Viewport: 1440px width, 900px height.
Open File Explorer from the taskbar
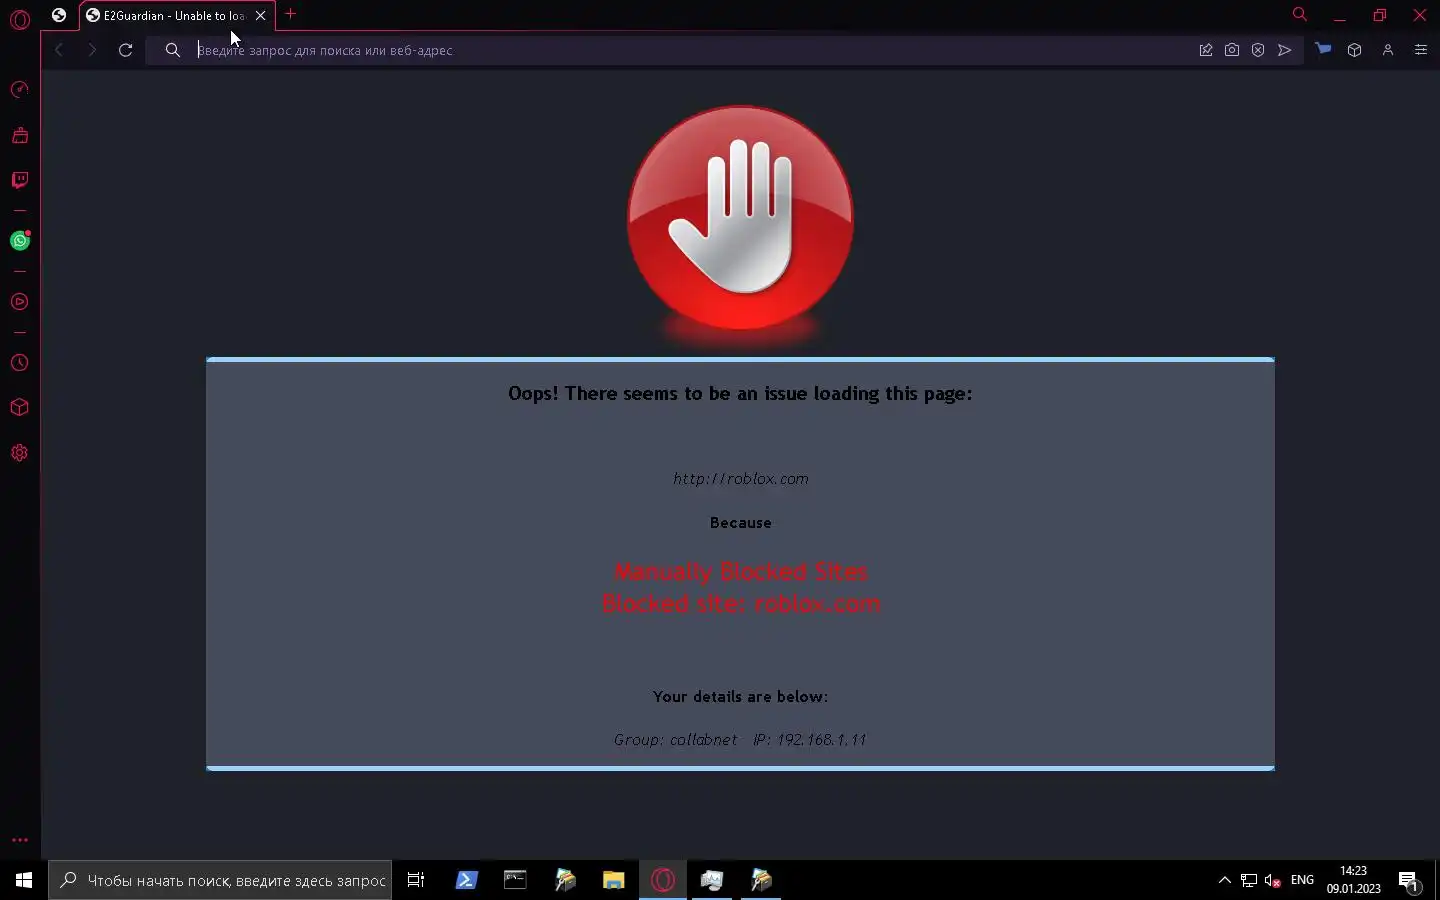coord(613,880)
